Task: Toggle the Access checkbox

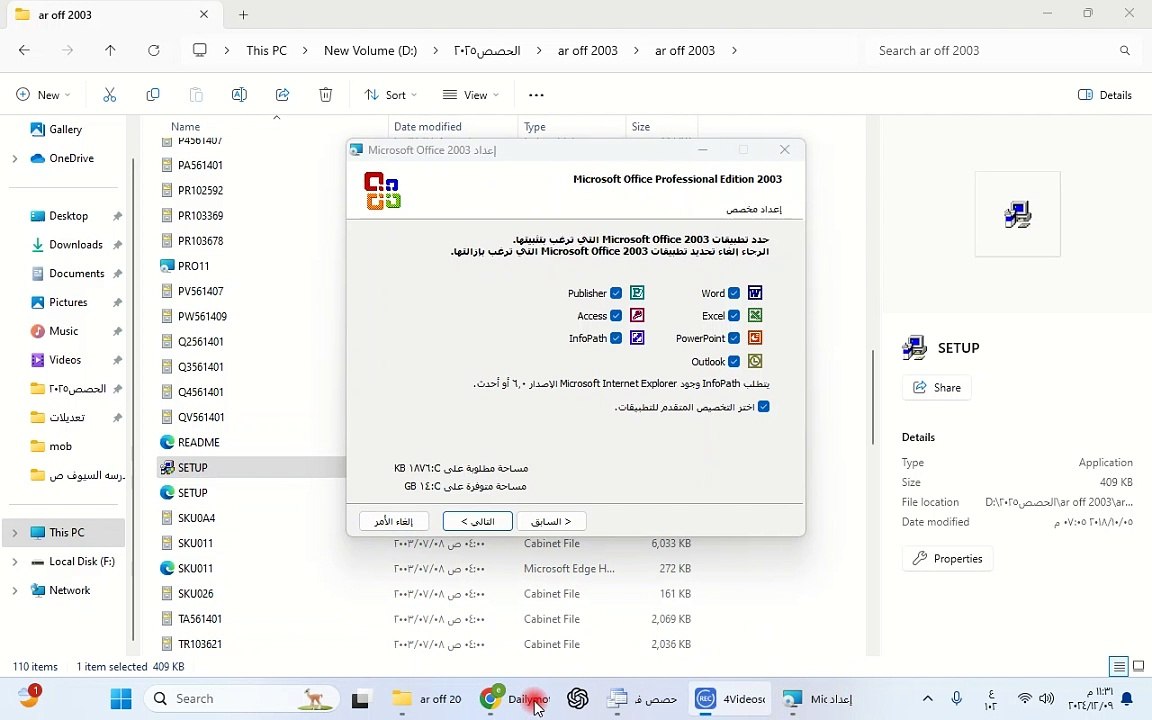Action: click(x=616, y=316)
